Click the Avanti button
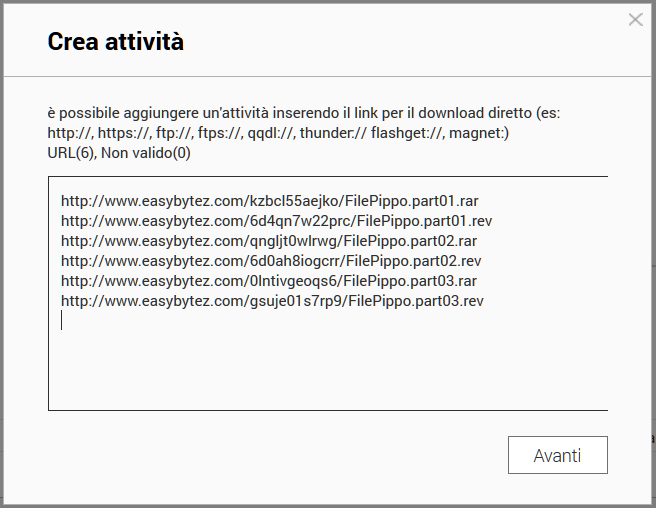656x508 pixels. click(x=557, y=455)
